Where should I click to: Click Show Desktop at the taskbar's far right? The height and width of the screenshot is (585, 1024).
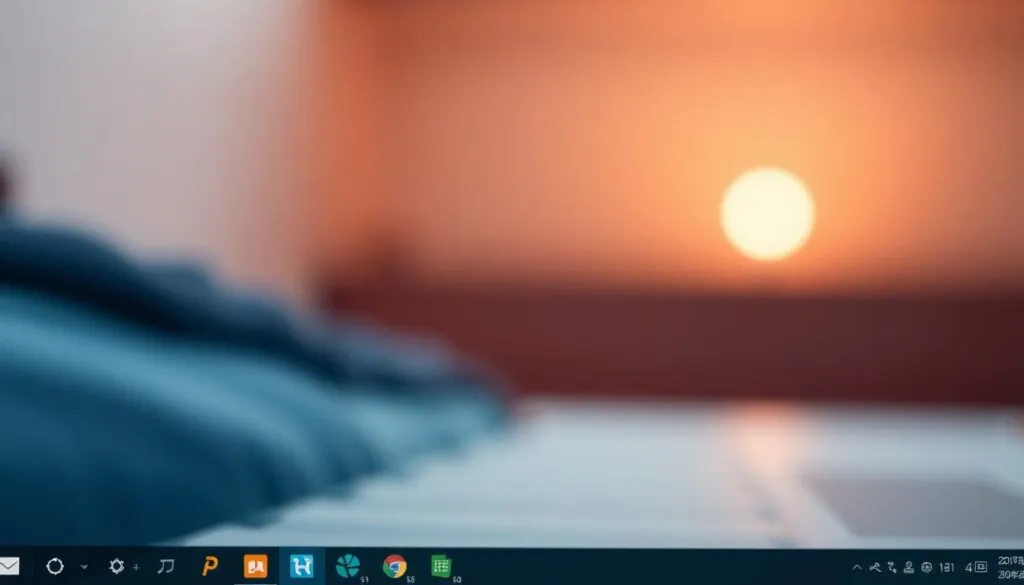[x=1022, y=568]
